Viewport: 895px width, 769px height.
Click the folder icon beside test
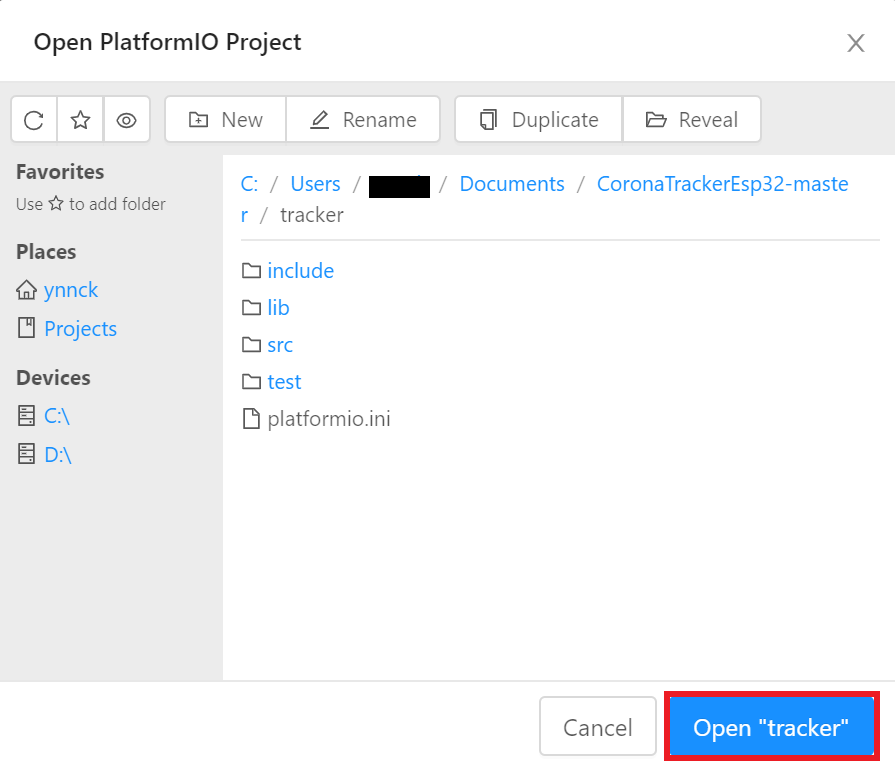[x=251, y=382]
